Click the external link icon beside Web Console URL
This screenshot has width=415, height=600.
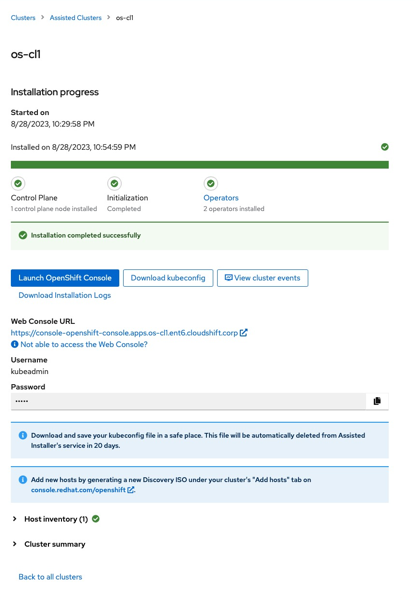click(x=243, y=333)
